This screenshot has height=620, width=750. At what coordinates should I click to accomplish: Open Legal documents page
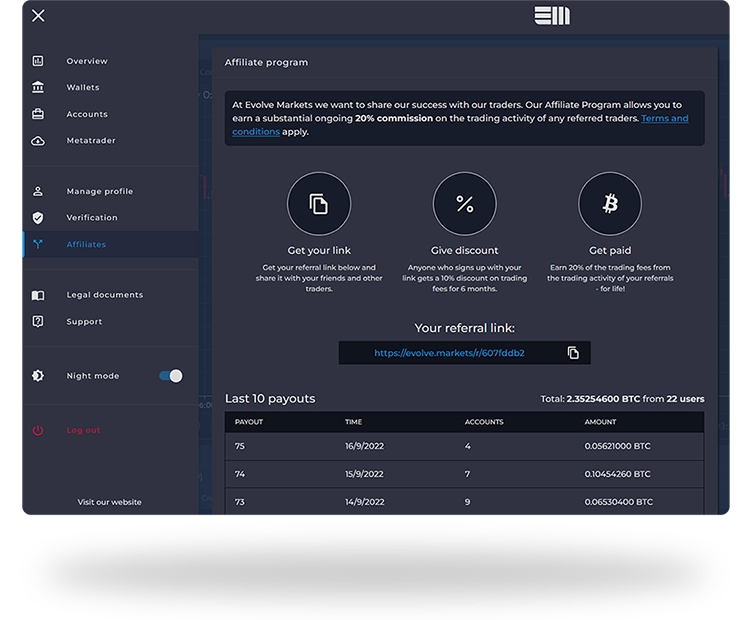pos(105,295)
